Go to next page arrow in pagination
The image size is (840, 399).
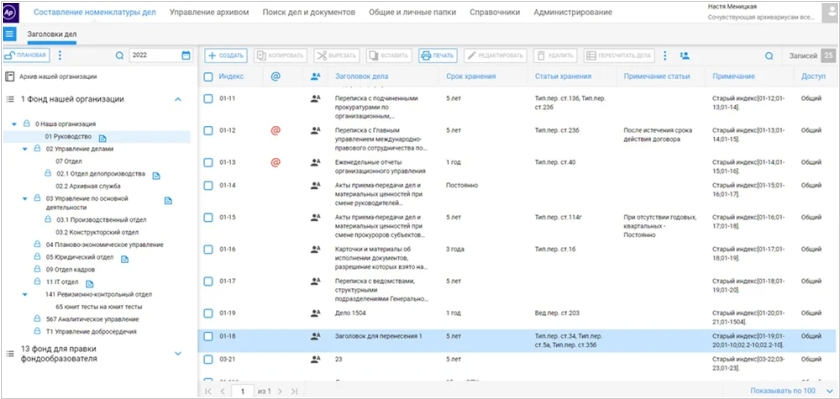[x=280, y=392]
